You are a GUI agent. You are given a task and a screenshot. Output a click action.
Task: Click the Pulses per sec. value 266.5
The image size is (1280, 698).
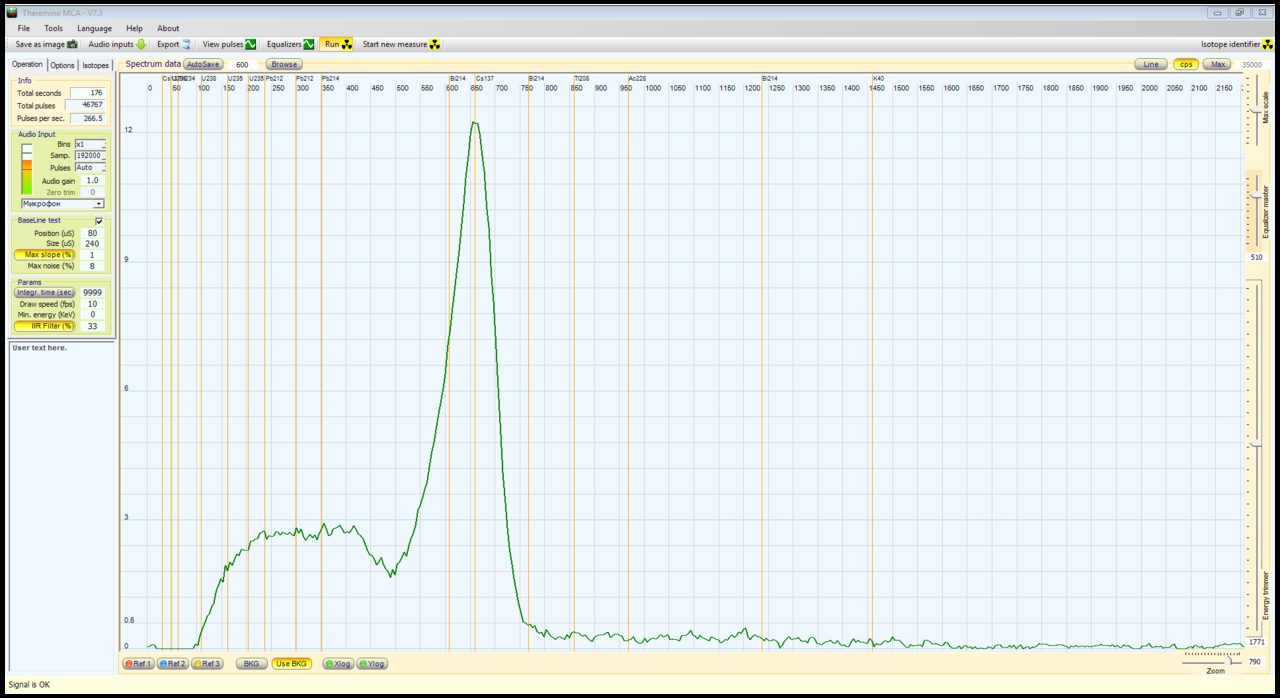click(x=87, y=118)
